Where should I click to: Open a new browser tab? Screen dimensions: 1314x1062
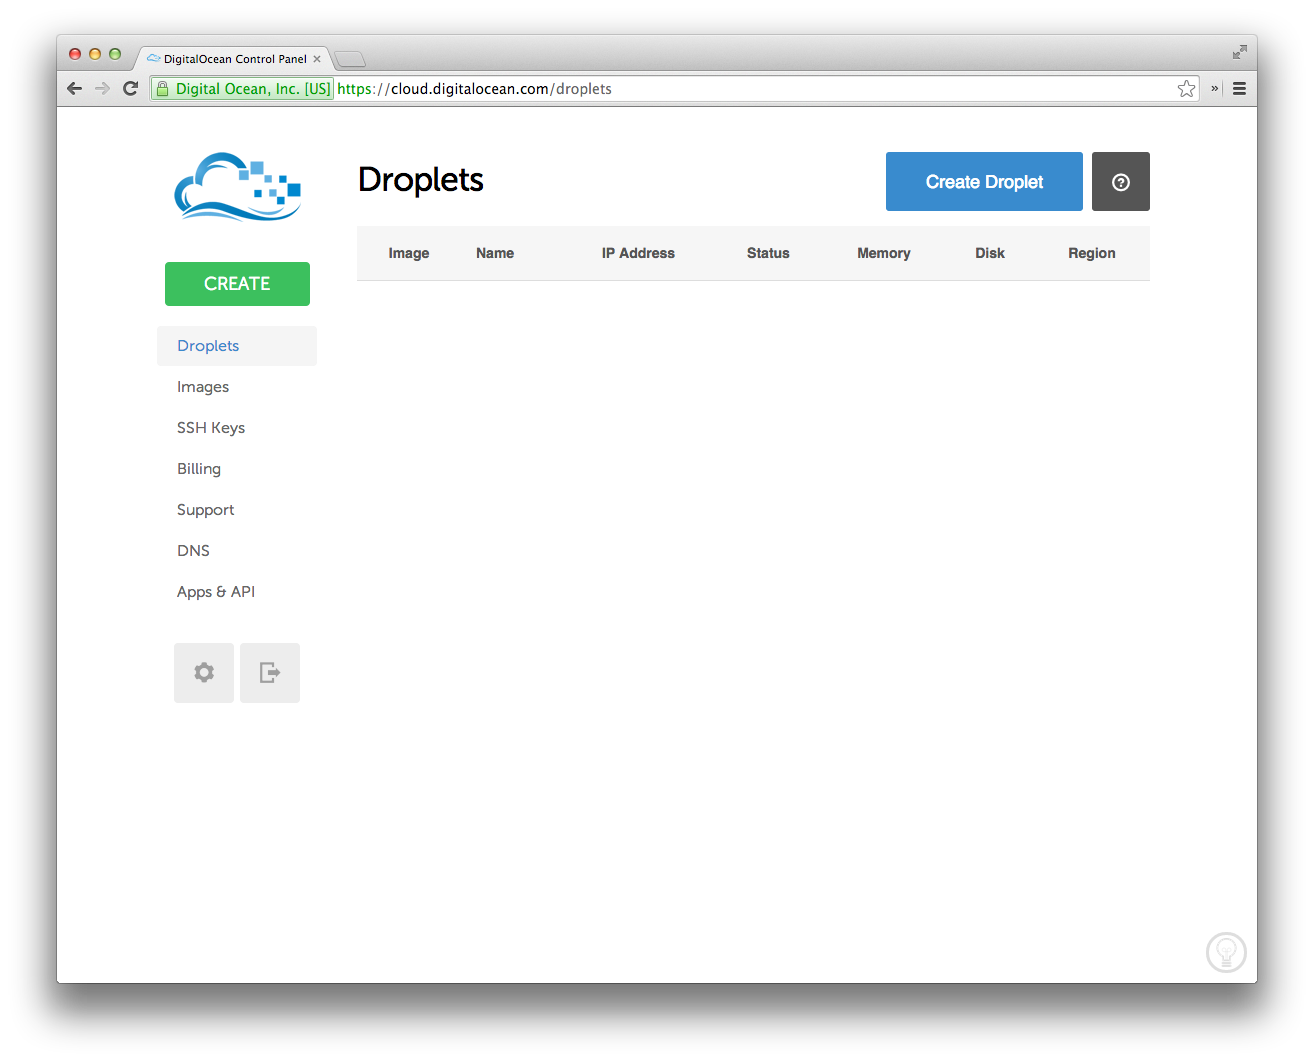coord(350,59)
